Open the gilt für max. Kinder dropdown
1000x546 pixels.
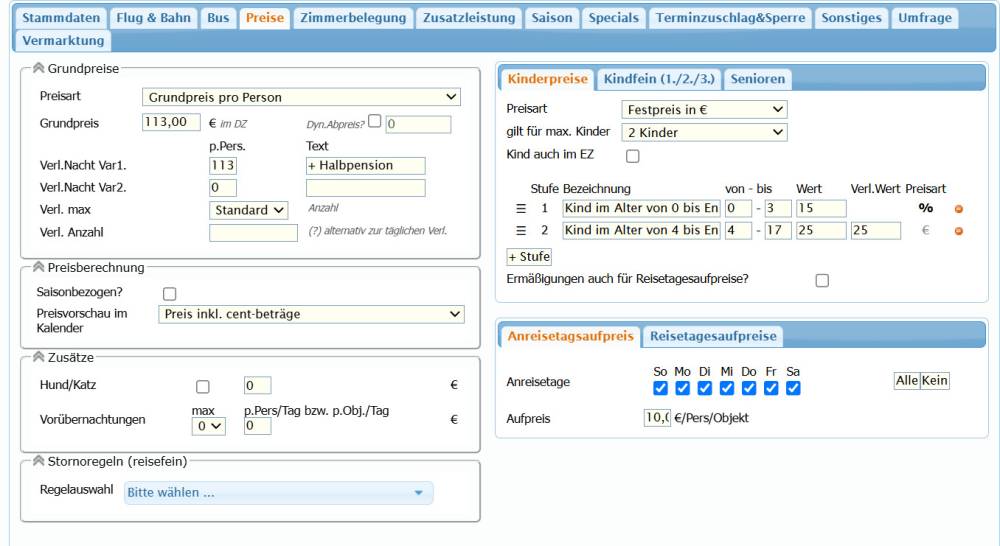click(x=704, y=133)
